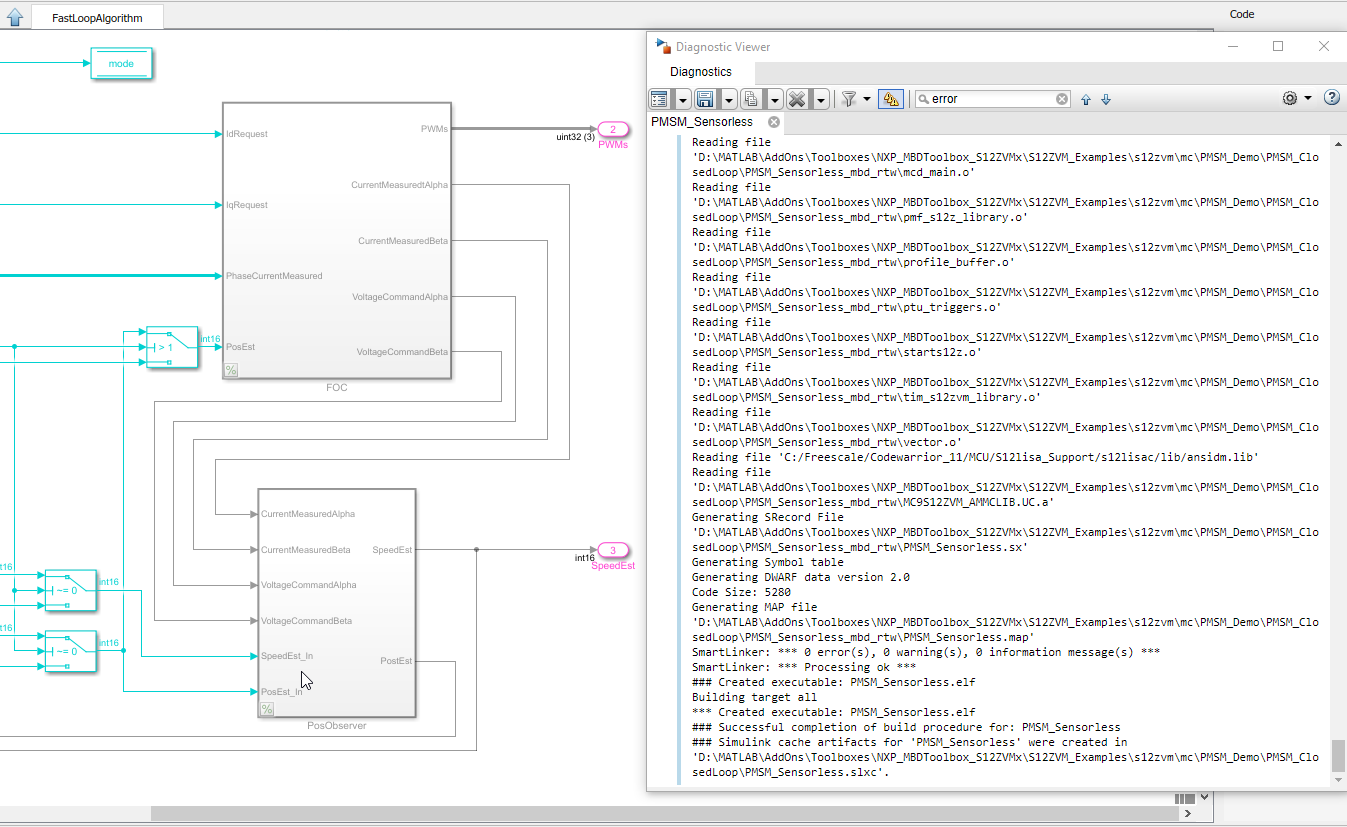
Task: Toggle the percent badge on PosObserver block
Action: [x=266, y=708]
